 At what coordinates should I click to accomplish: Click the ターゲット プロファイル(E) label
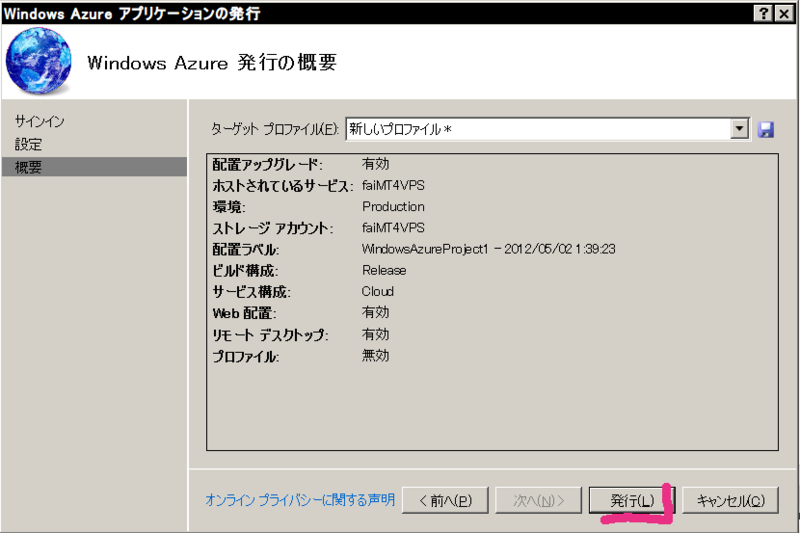point(274,130)
